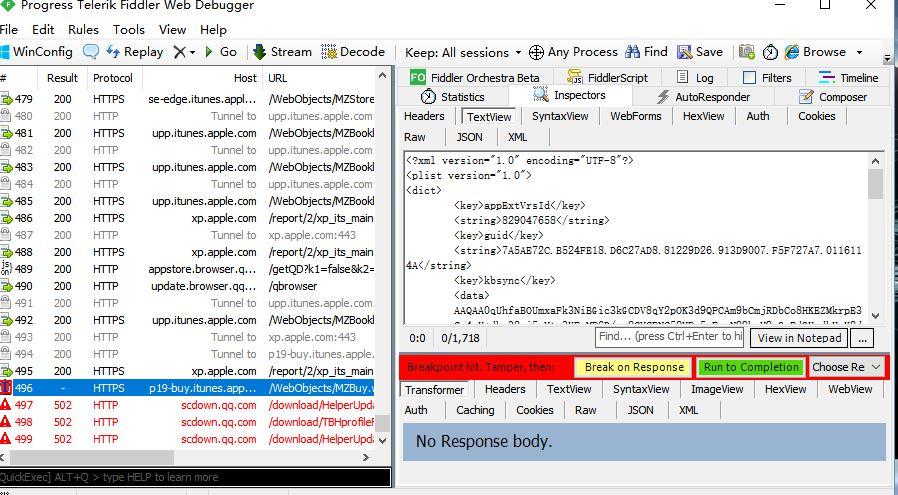Viewport: 898px width, 495px height.
Task: Click the Find text input field
Action: point(669,337)
